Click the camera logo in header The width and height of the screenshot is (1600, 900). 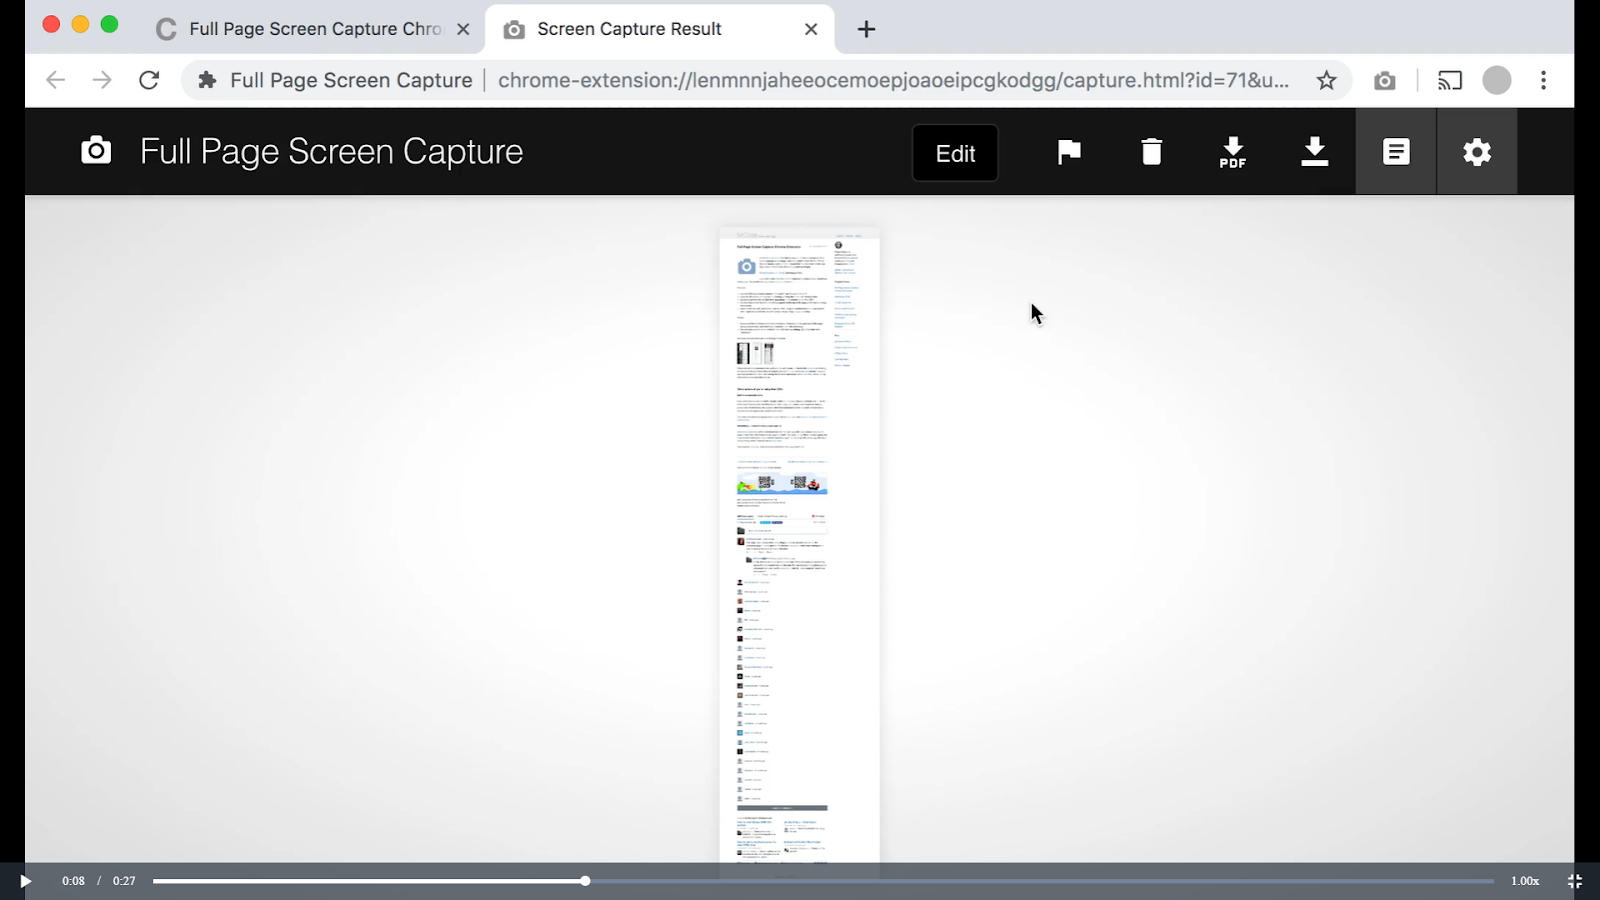[x=96, y=150]
